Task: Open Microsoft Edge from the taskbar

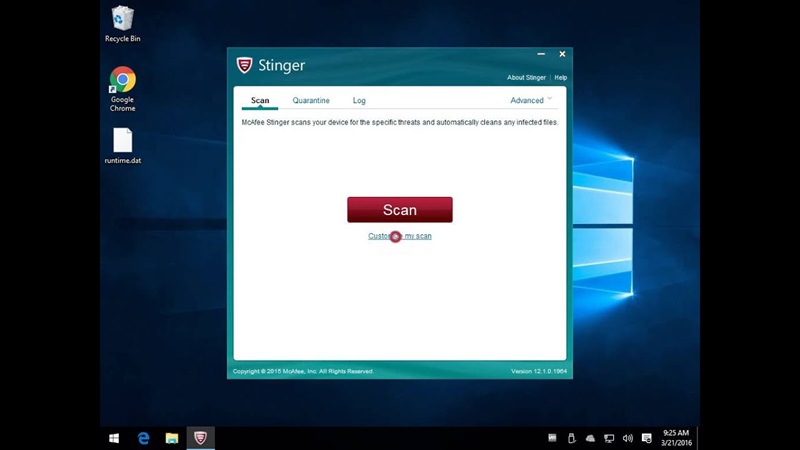Action: [x=143, y=438]
